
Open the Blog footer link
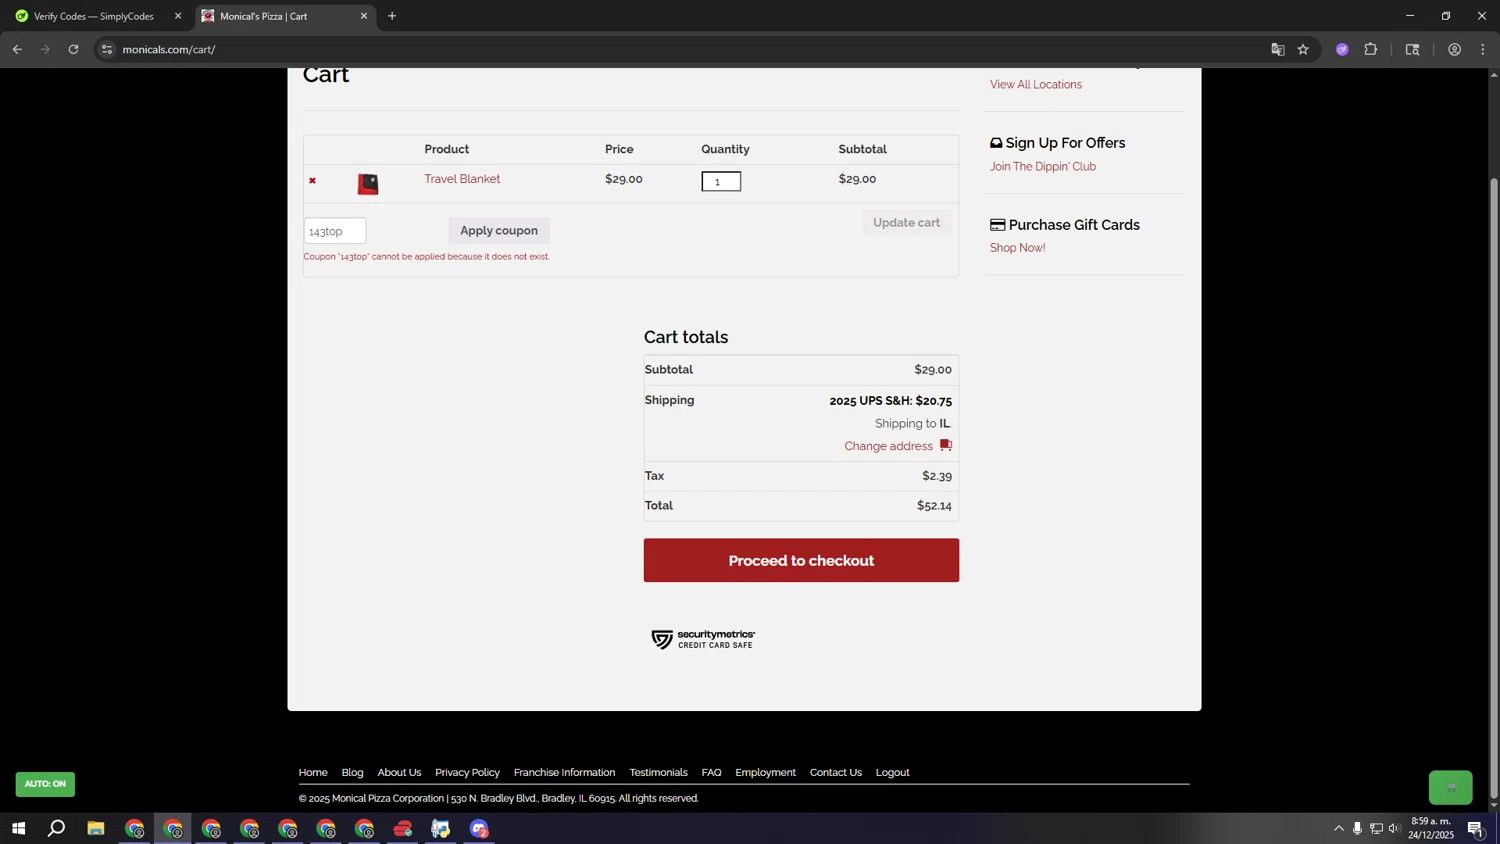[352, 772]
